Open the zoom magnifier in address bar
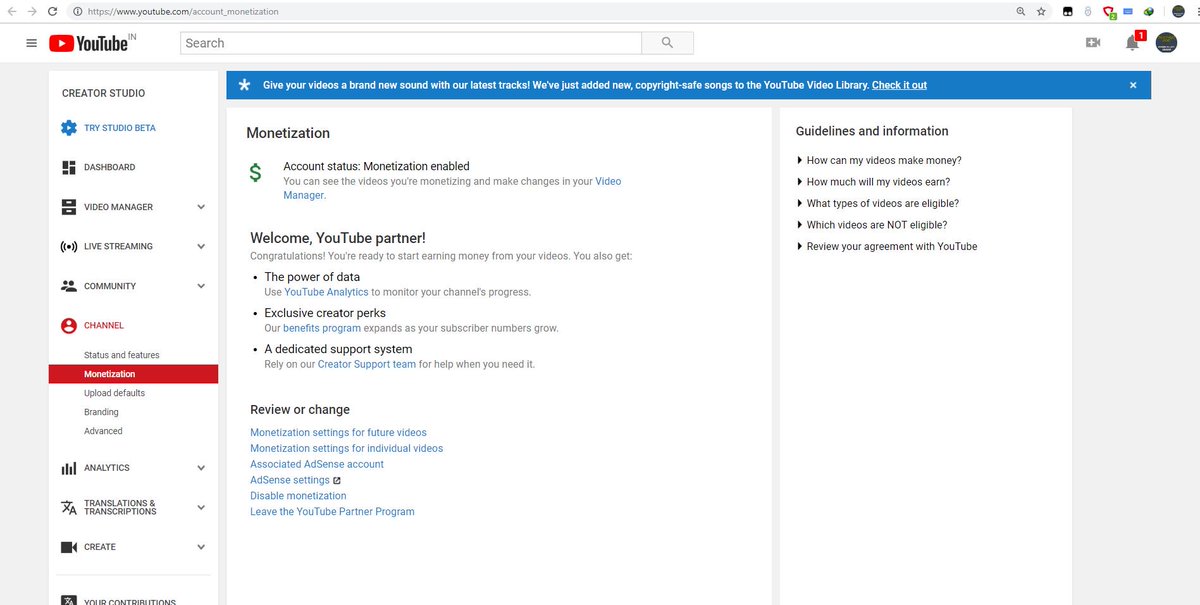Image resolution: width=1200 pixels, height=605 pixels. point(1020,12)
